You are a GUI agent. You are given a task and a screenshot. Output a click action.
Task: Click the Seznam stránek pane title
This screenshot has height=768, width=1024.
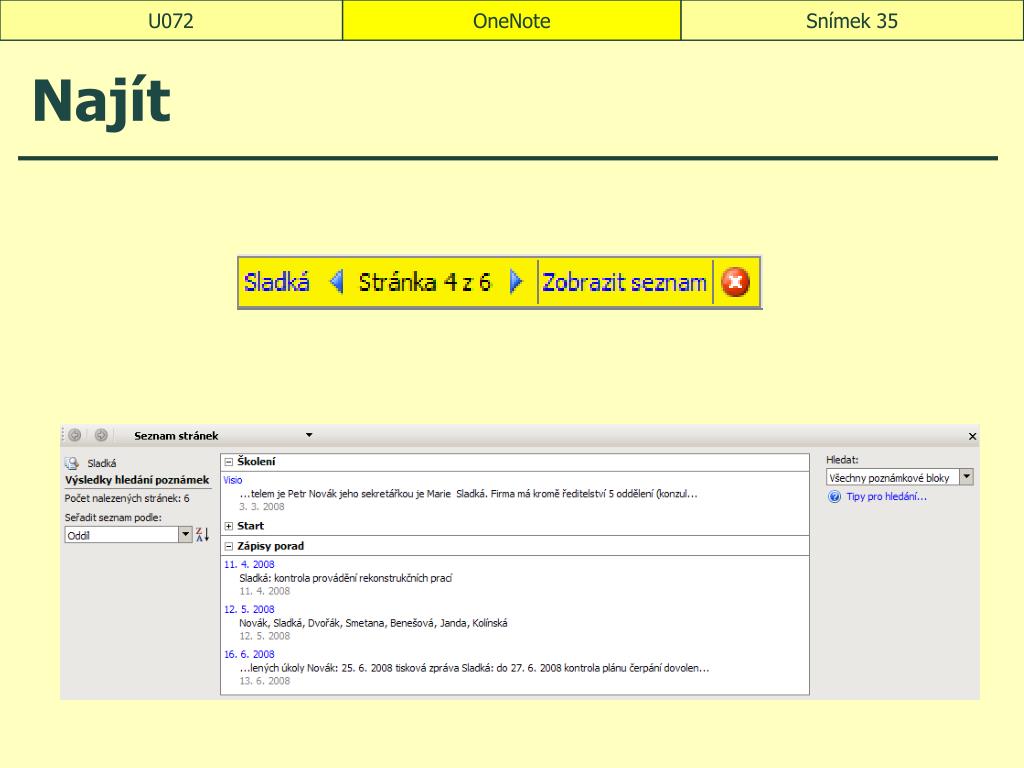[x=176, y=436]
